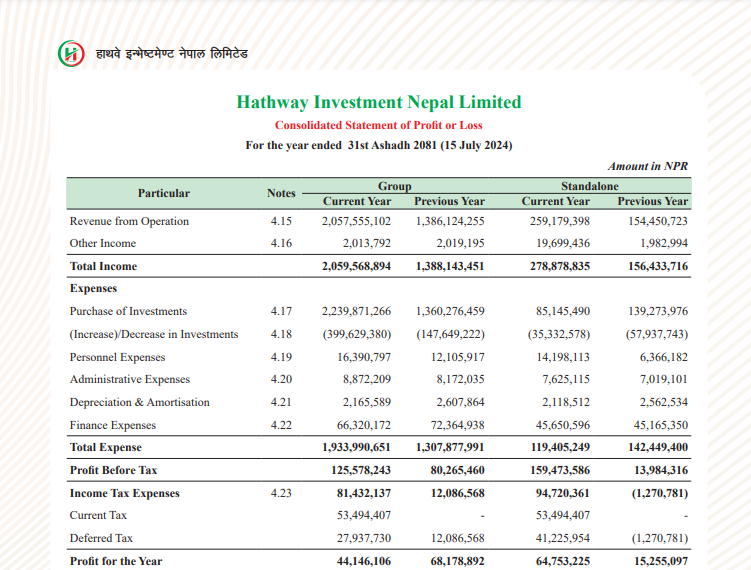751x570 pixels.
Task: Click value 125,578,243 in Profit Before Tax row
Action: coord(361,470)
